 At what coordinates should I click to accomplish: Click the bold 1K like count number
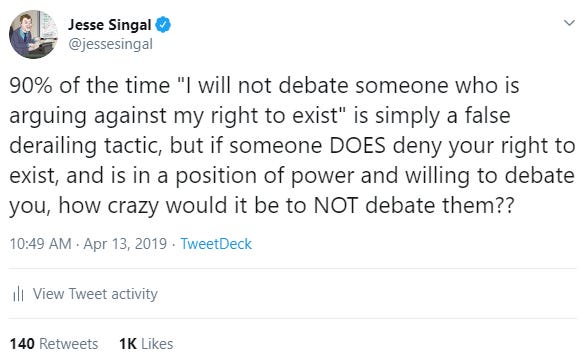coord(128,344)
